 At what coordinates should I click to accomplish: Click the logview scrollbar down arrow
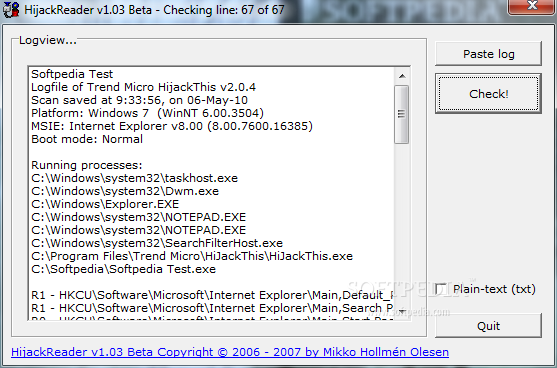tap(402, 312)
